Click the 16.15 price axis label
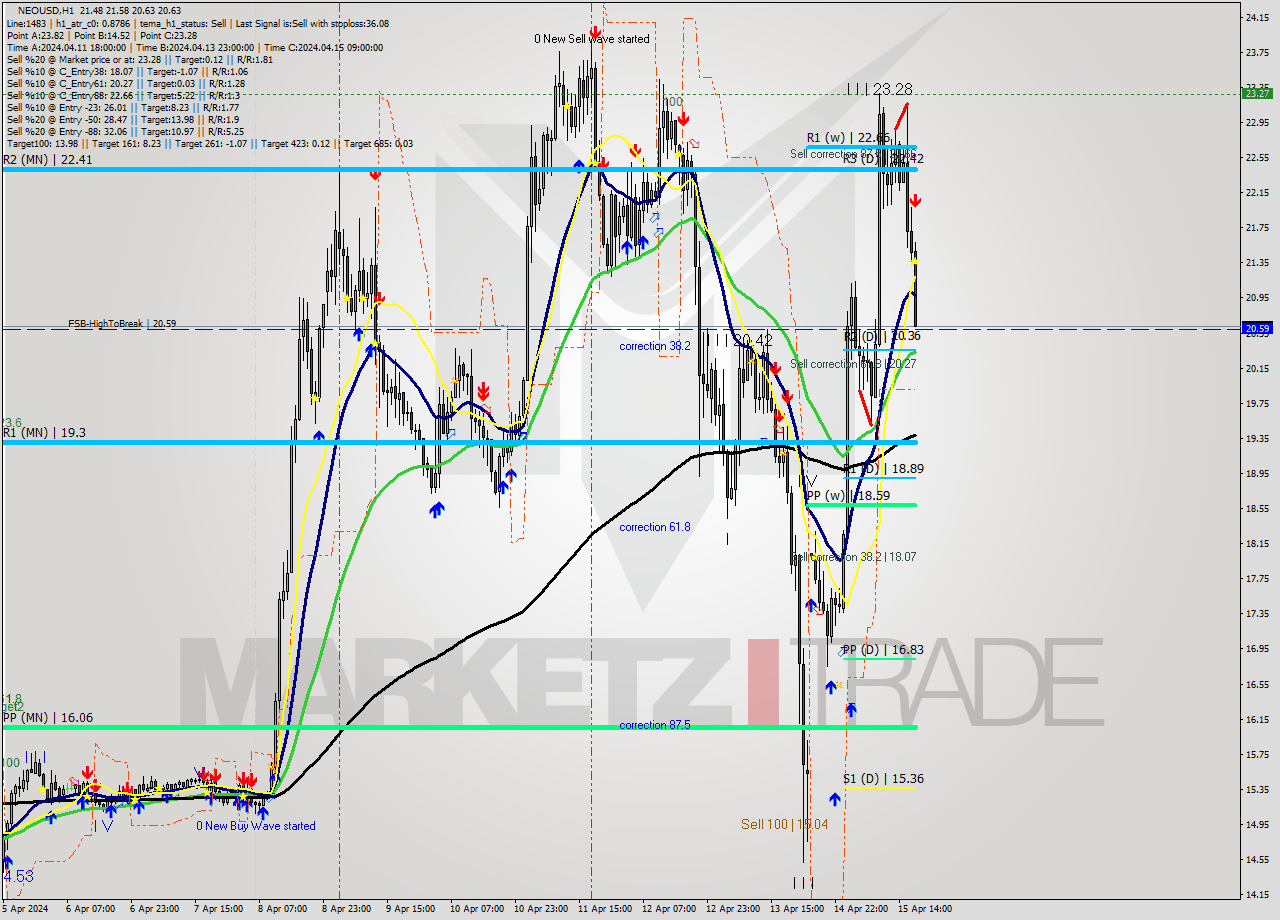The width and height of the screenshot is (1280, 920). (x=1258, y=719)
